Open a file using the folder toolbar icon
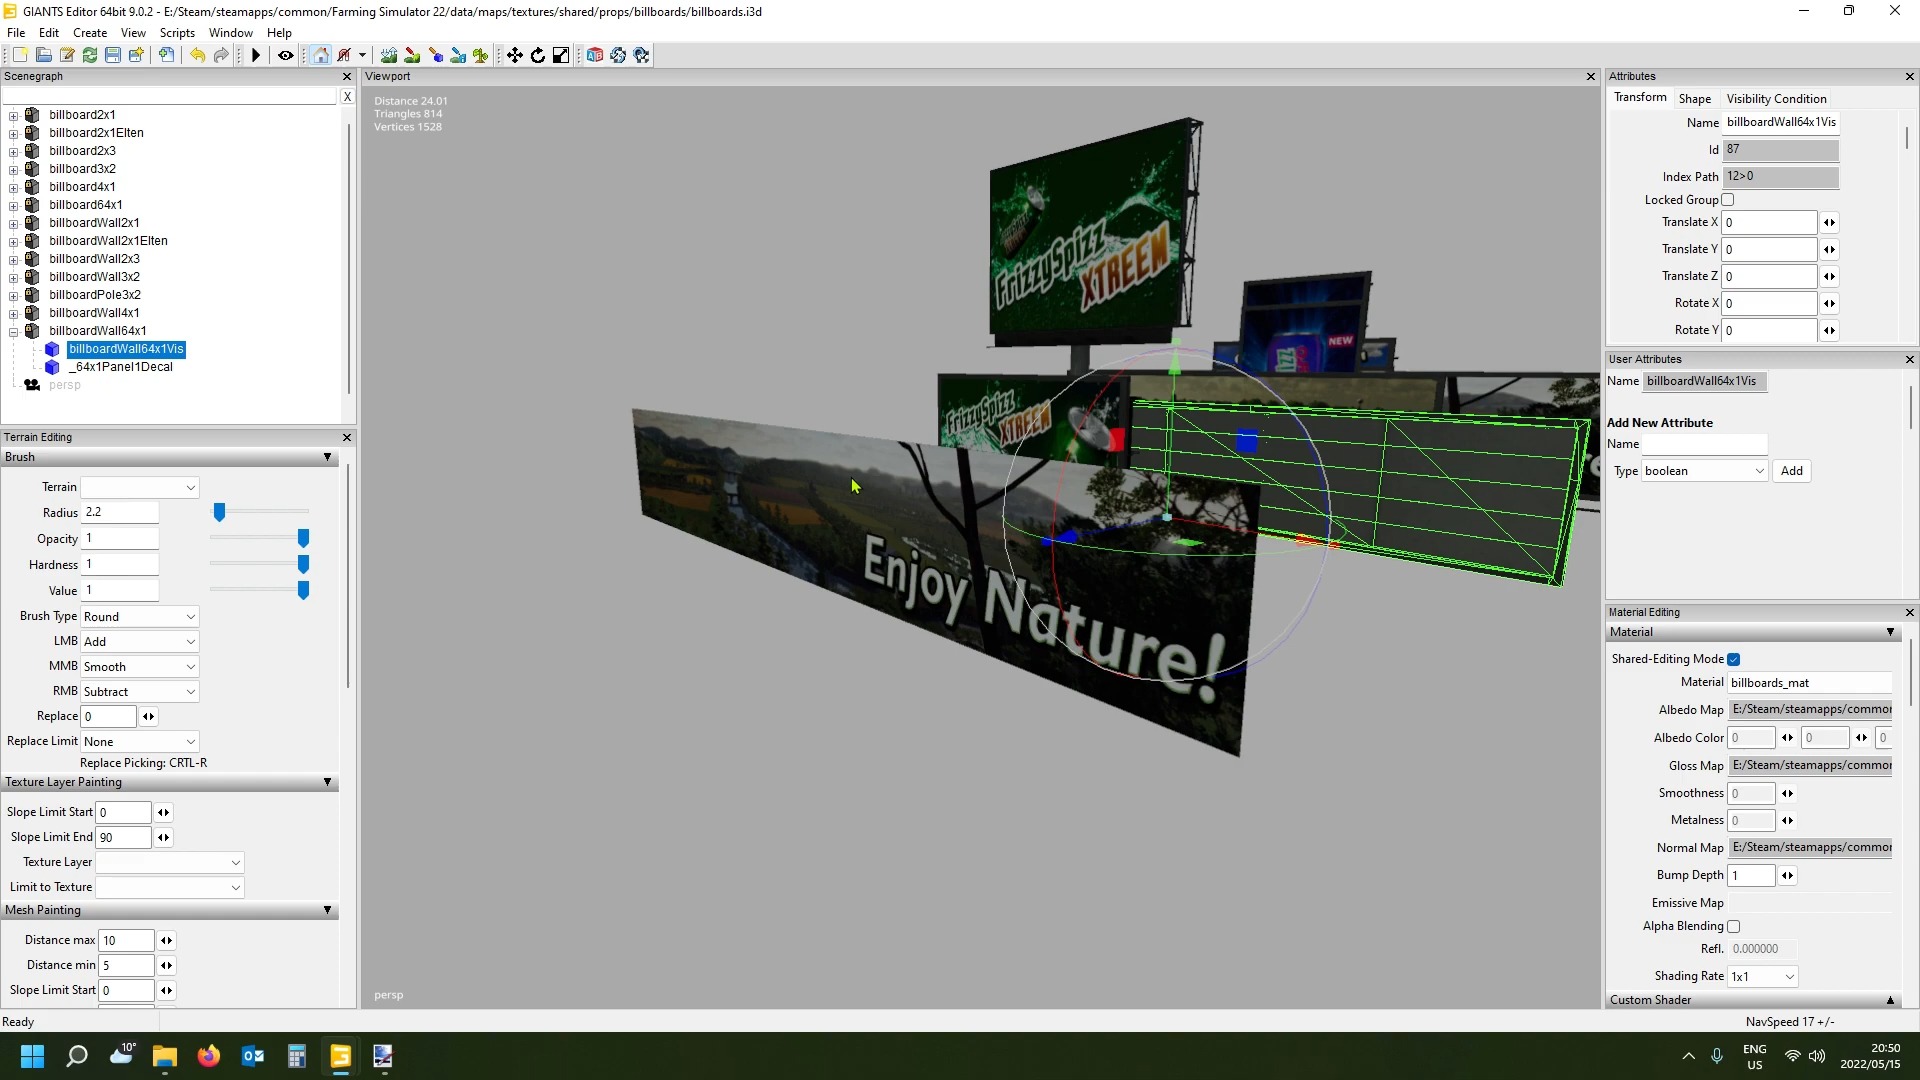The image size is (1920, 1080). (x=43, y=55)
